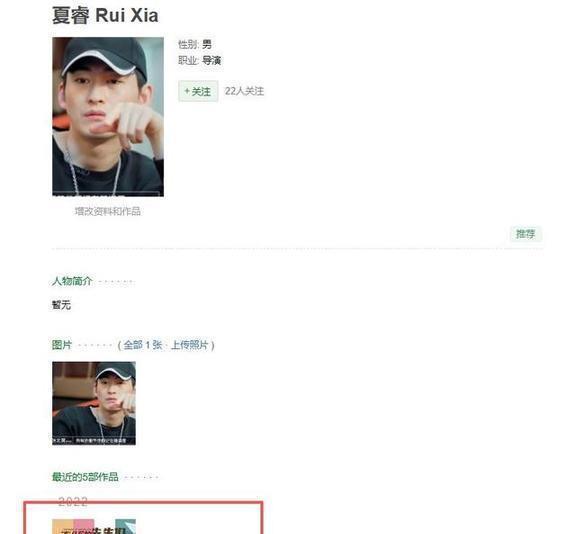Select the 人物简介 section heading
576x534 pixels.
pos(72,281)
